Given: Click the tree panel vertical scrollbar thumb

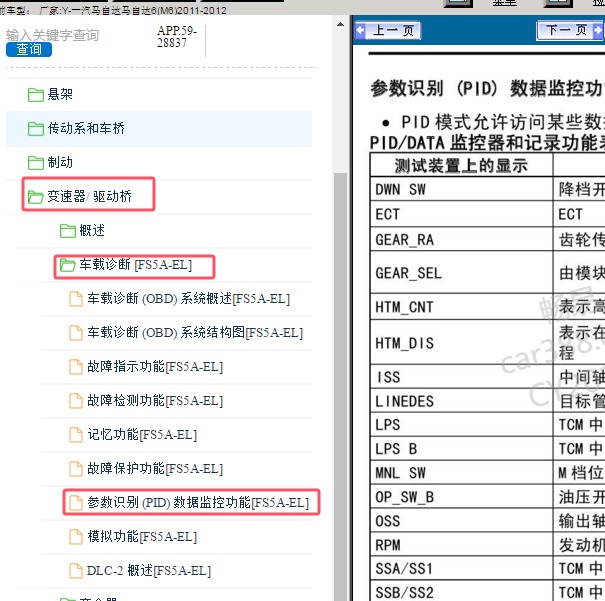Looking at the screenshot, I should (340, 386).
